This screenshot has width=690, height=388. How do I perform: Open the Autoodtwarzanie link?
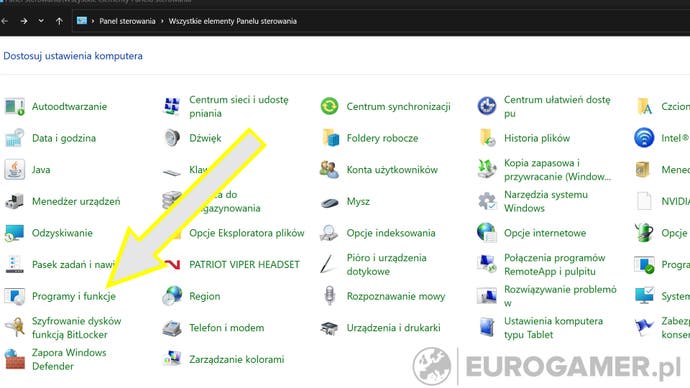click(x=69, y=106)
